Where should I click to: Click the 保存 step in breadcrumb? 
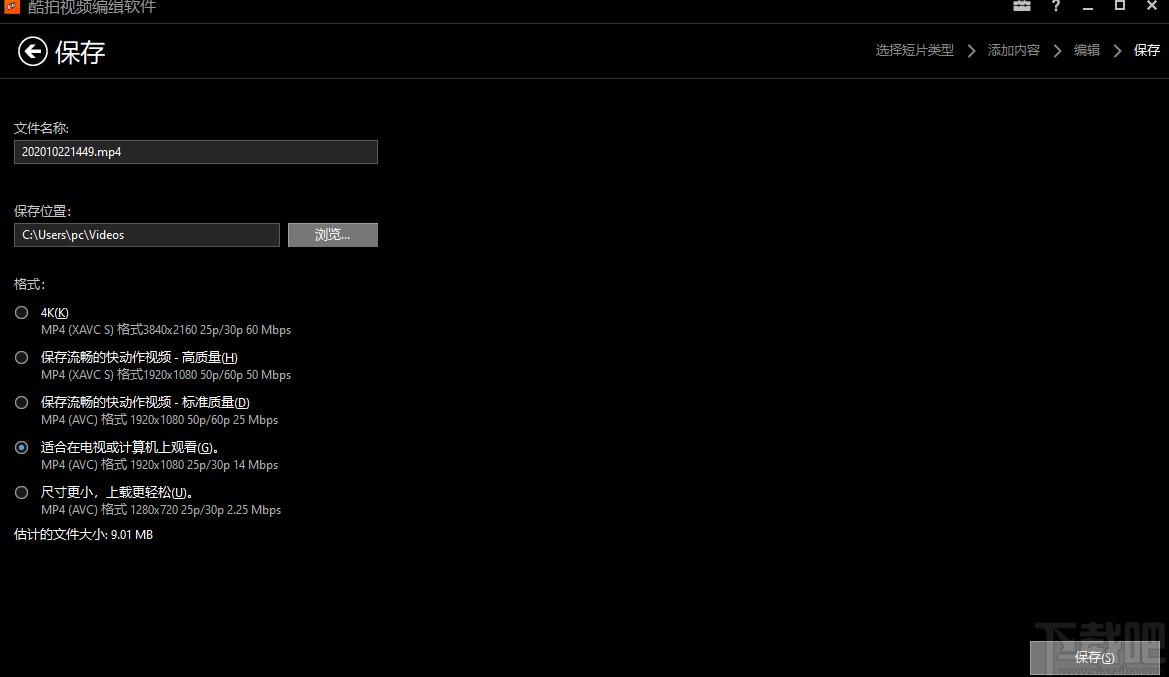(1146, 50)
